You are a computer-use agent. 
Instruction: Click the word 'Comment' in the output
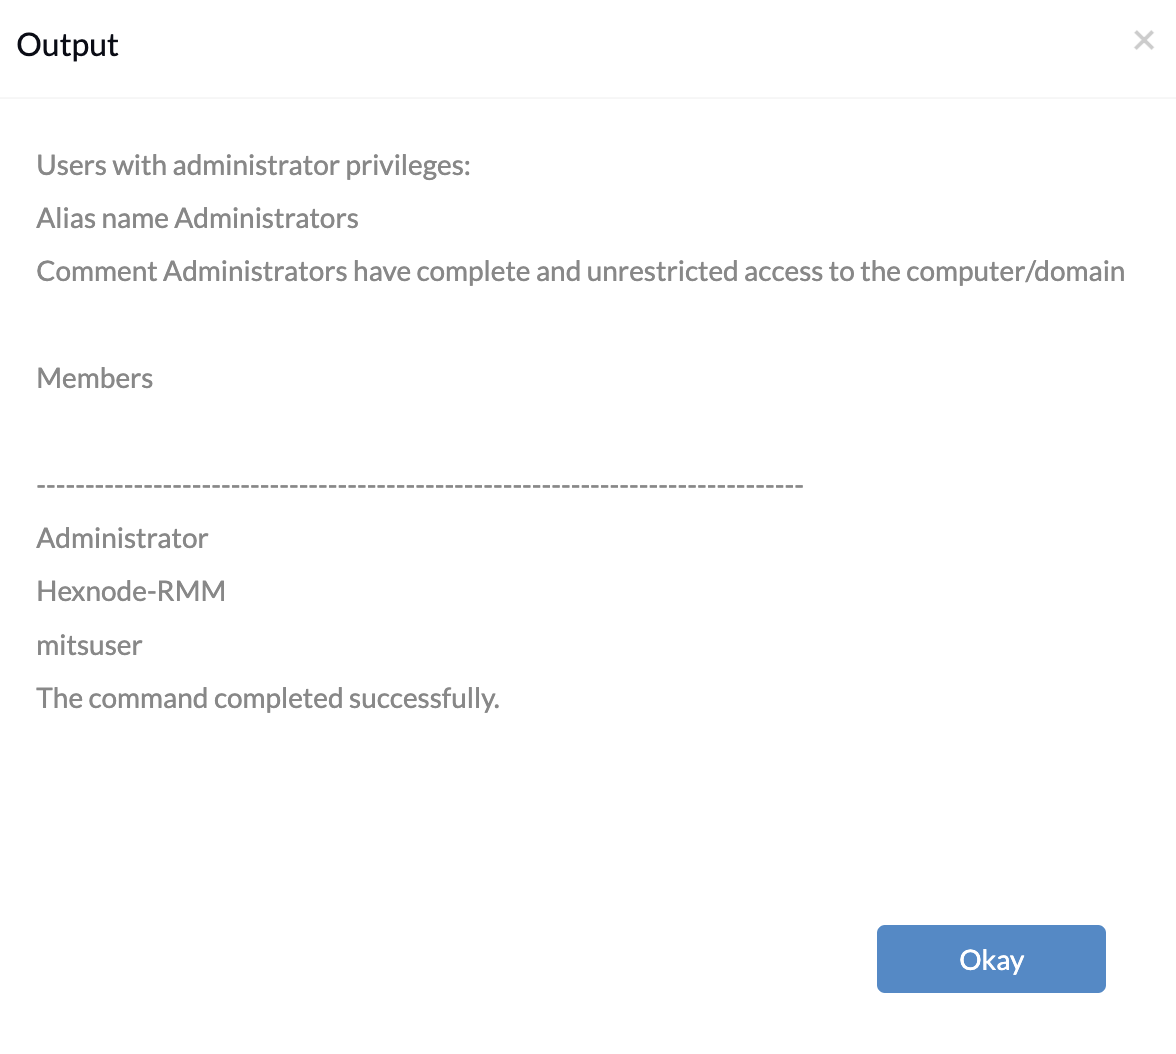97,272
